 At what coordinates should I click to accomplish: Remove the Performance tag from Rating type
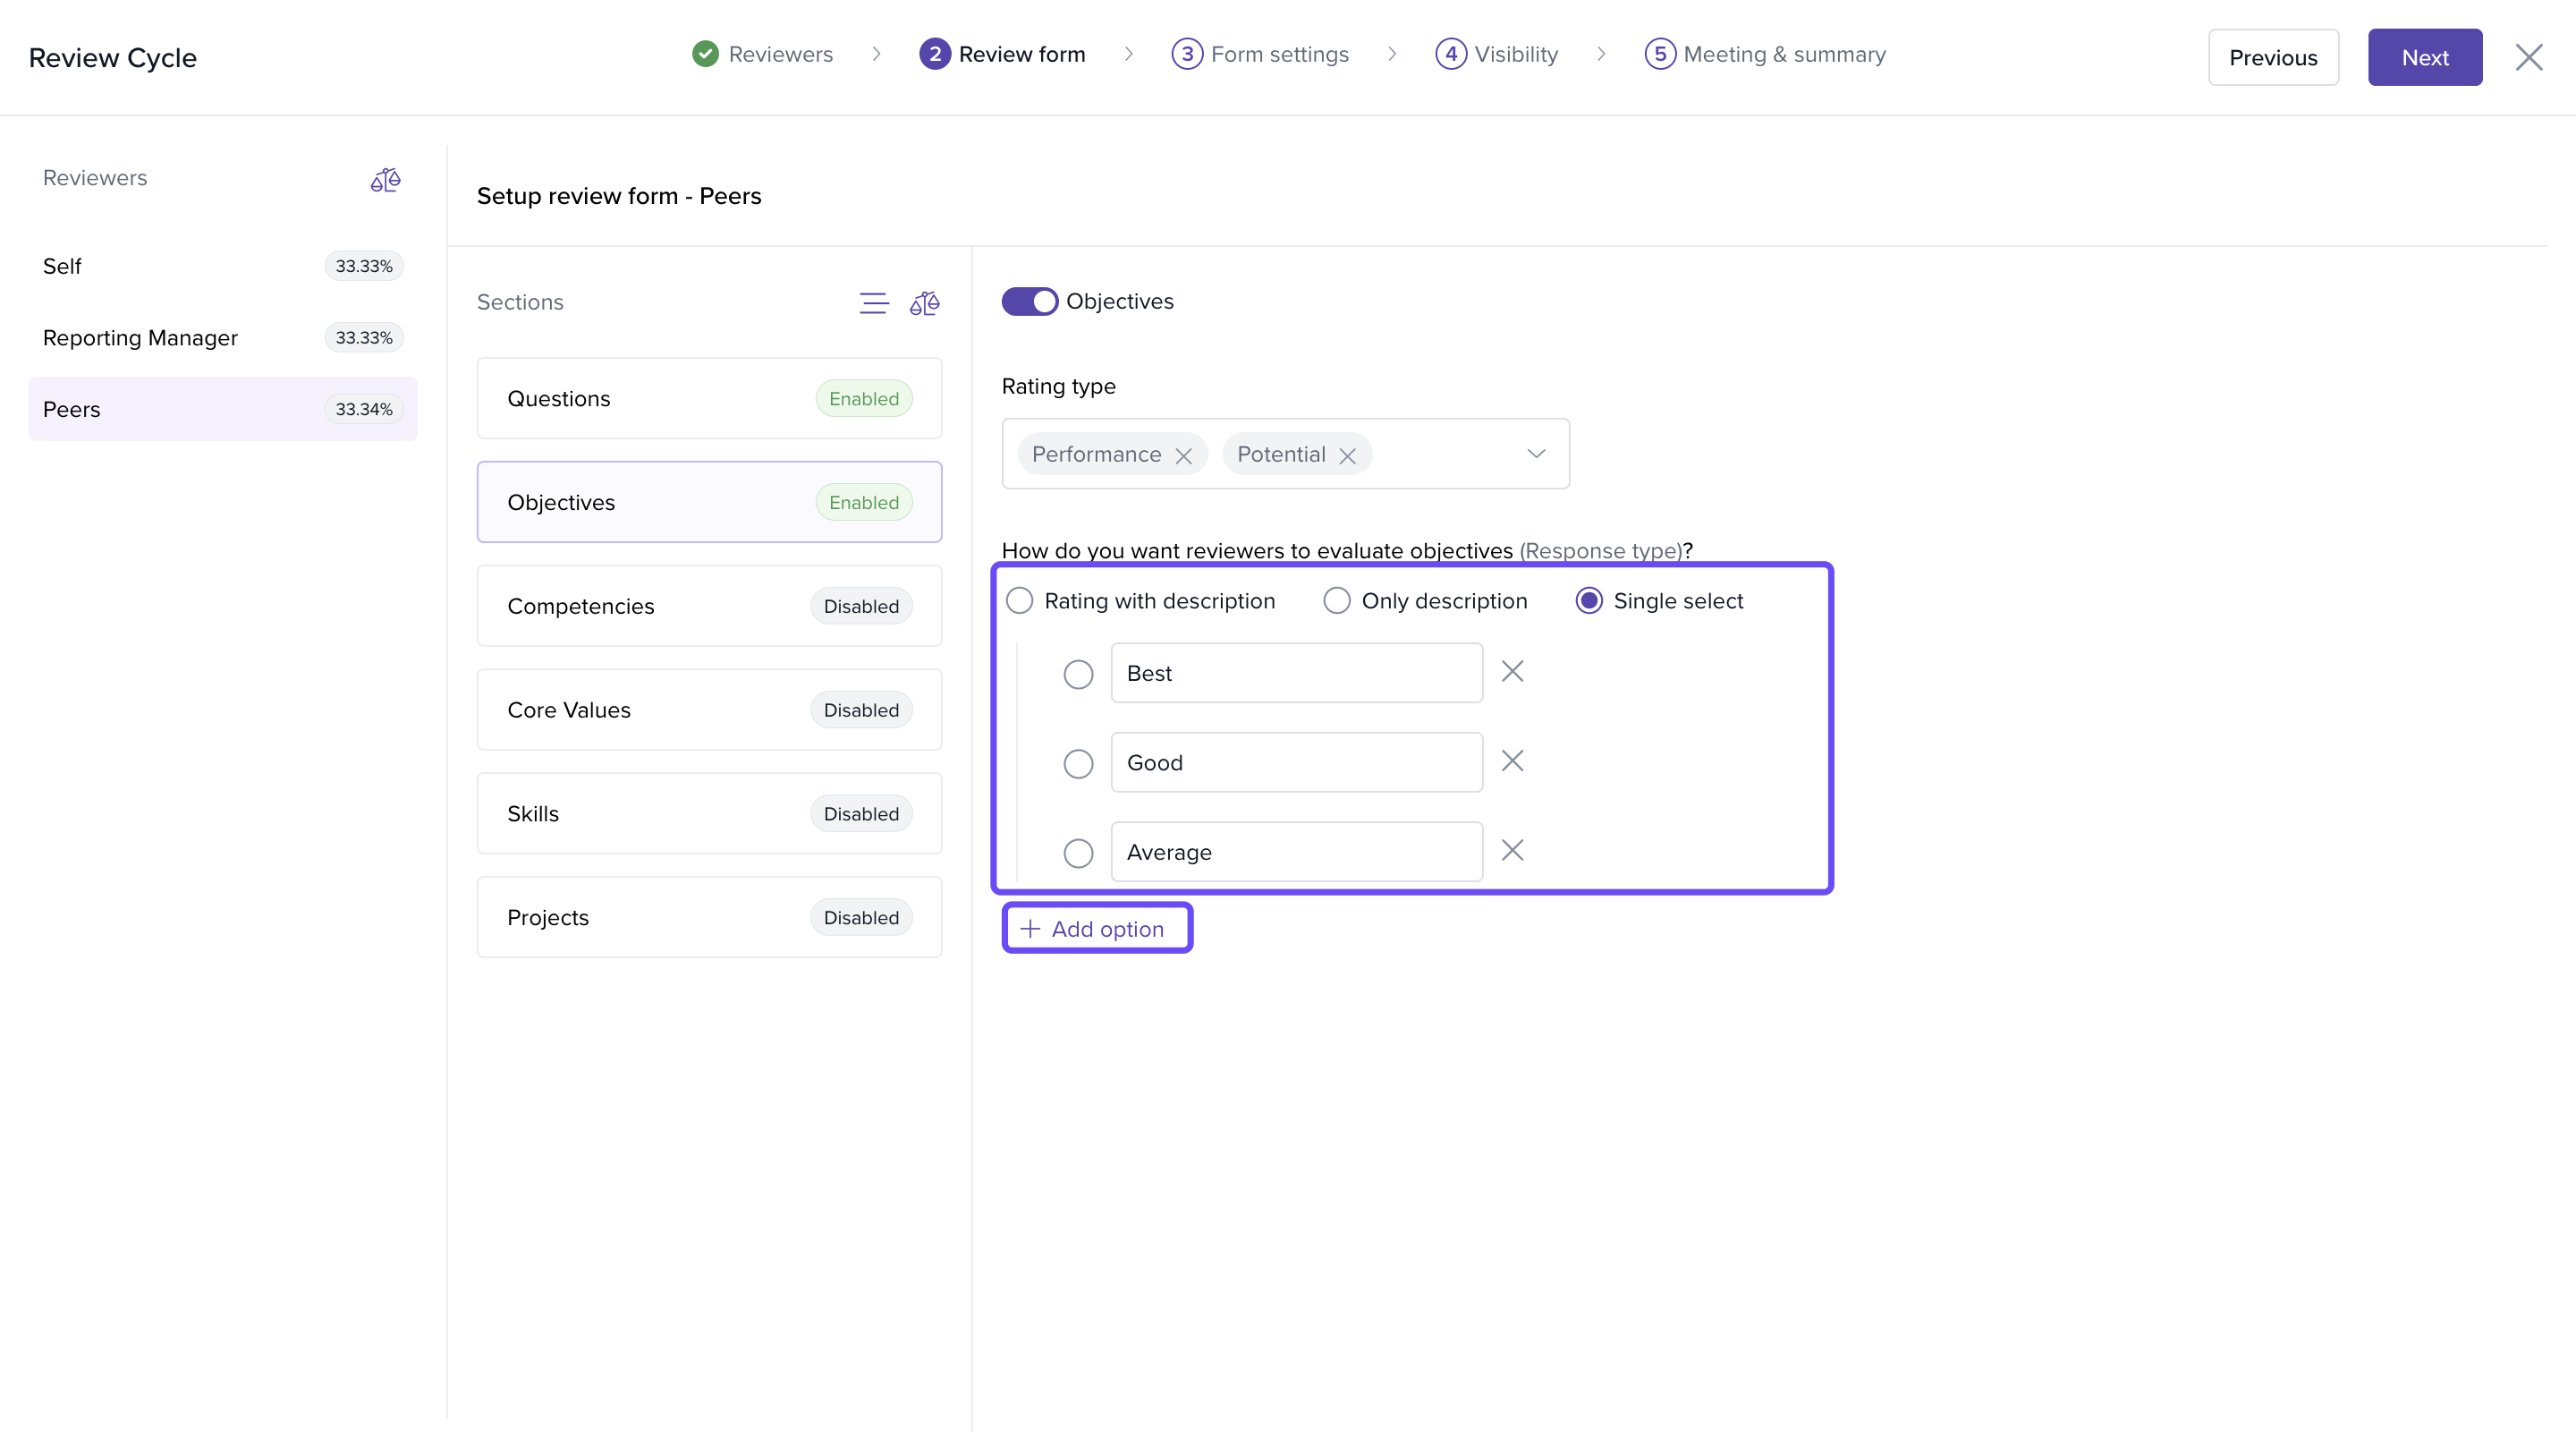click(x=1183, y=456)
